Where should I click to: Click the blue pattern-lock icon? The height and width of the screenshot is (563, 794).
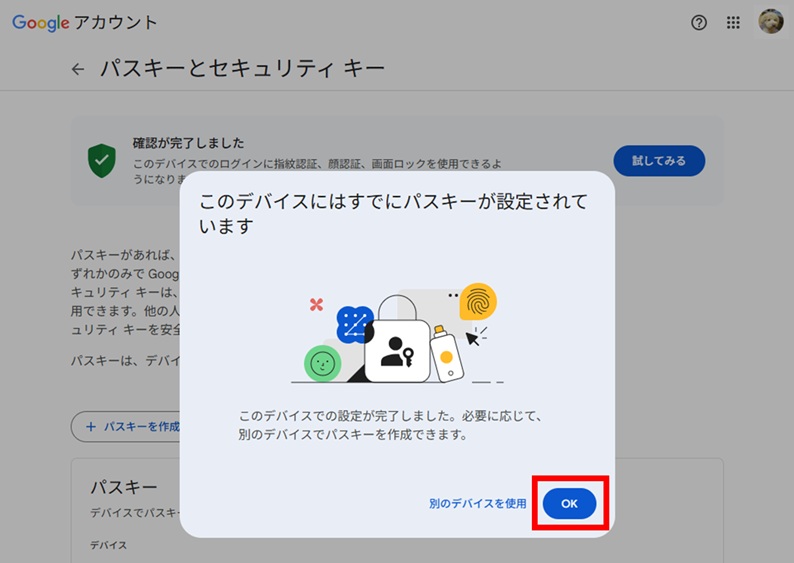(x=354, y=324)
